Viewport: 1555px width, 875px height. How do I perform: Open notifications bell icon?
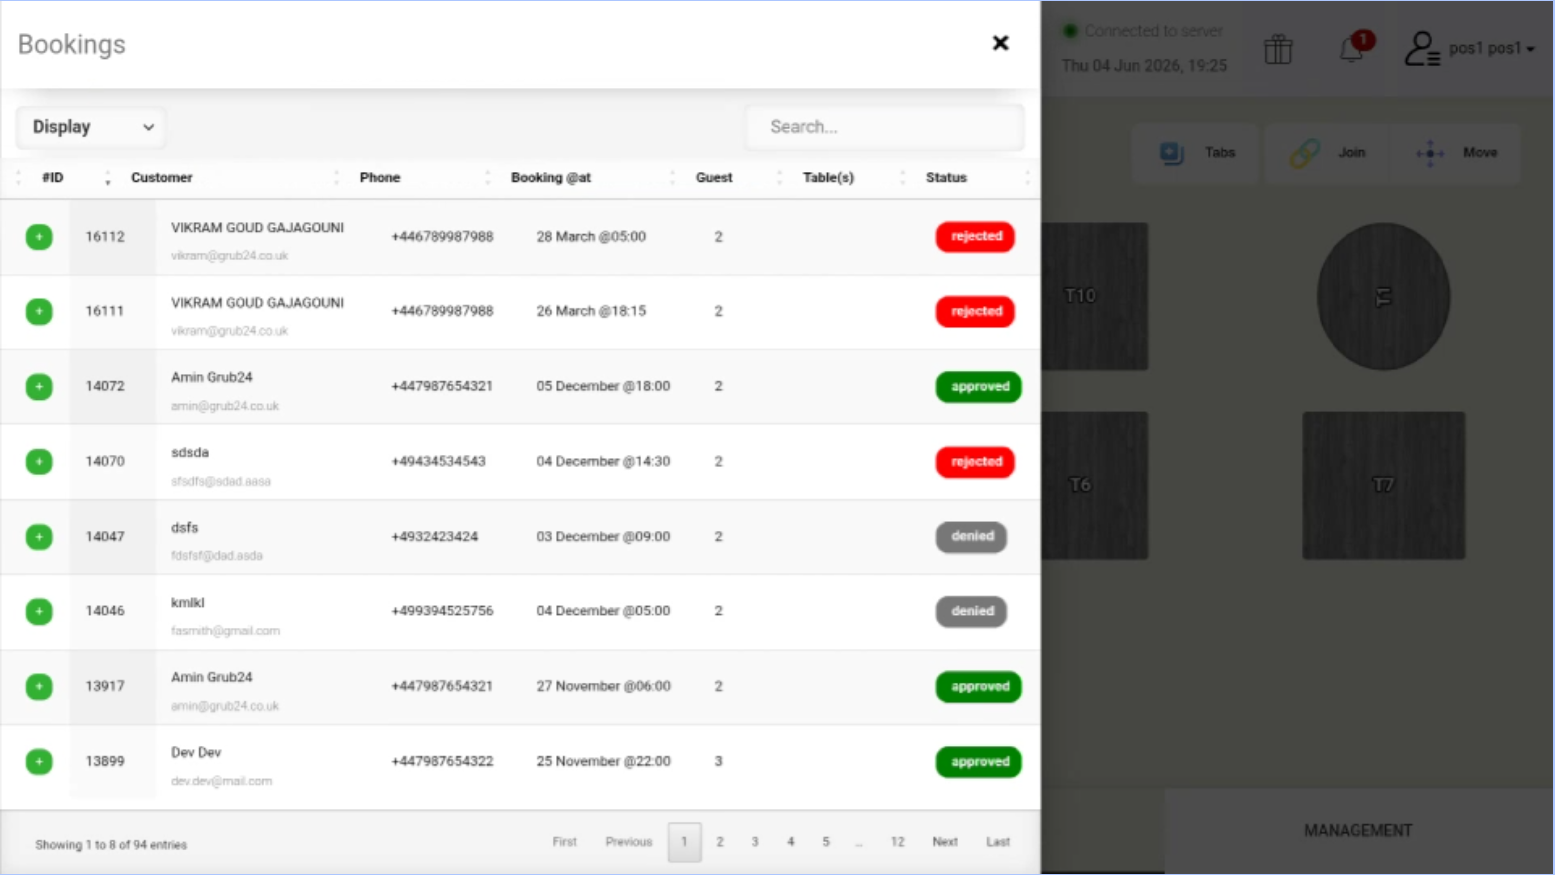click(1352, 48)
